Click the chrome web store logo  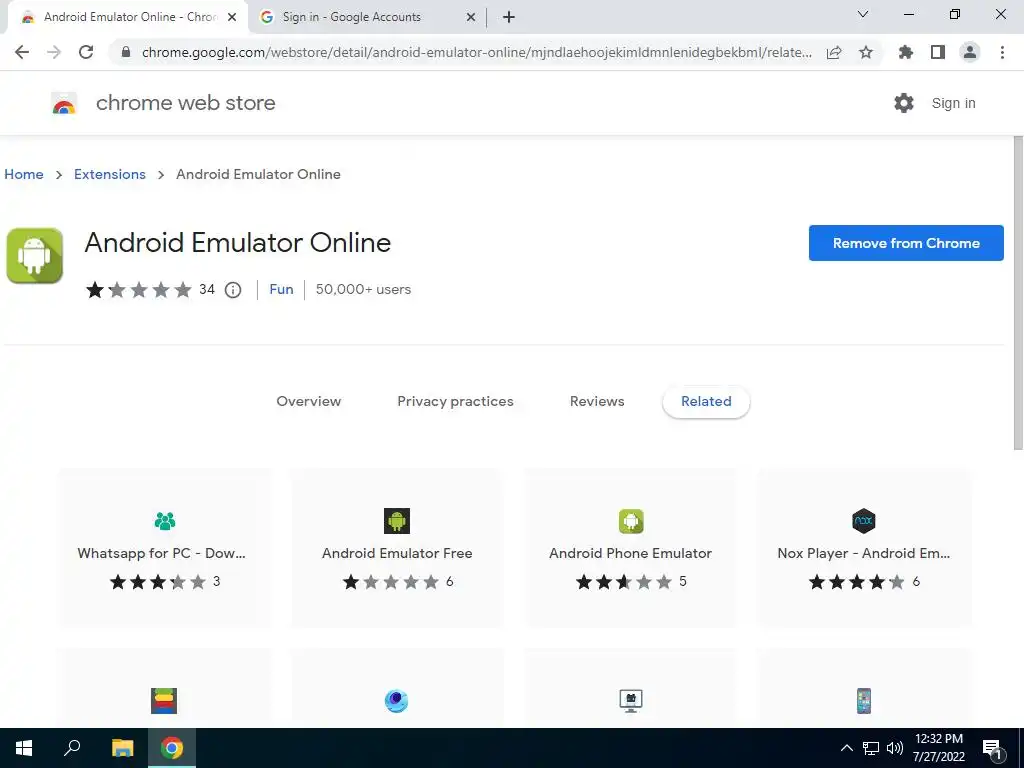64,103
